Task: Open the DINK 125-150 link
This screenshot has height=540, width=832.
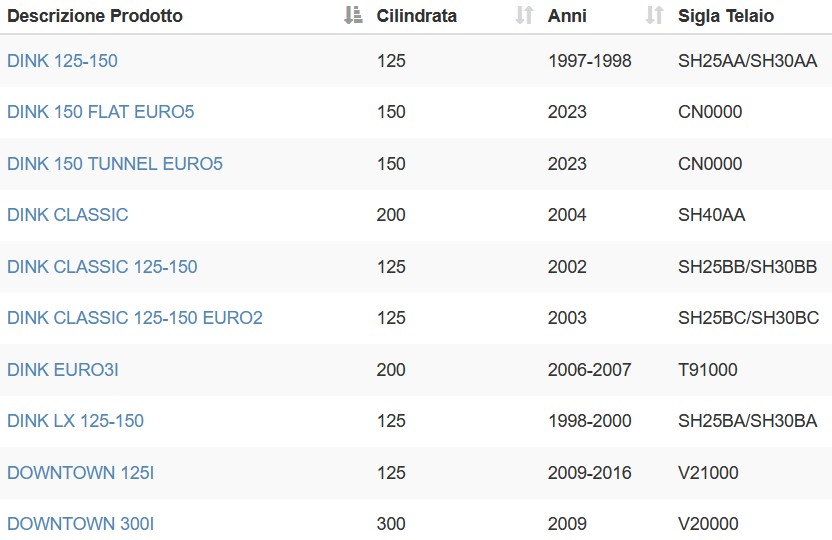Action: [x=63, y=61]
